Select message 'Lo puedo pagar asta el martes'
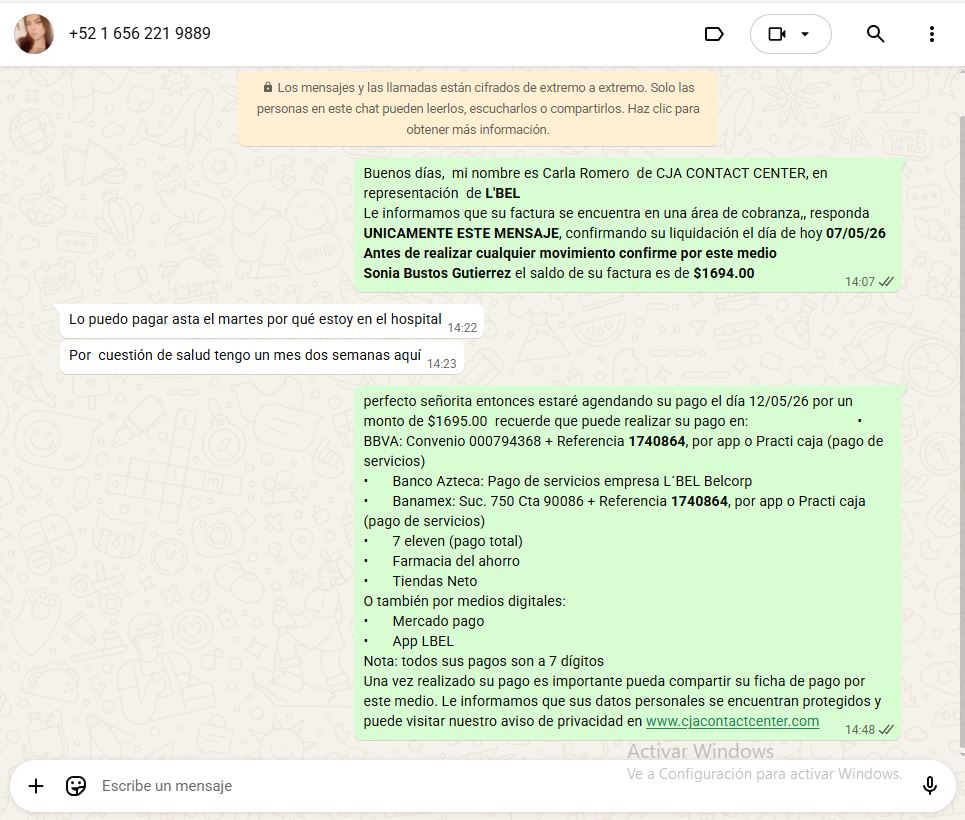This screenshot has width=965, height=820. click(271, 321)
